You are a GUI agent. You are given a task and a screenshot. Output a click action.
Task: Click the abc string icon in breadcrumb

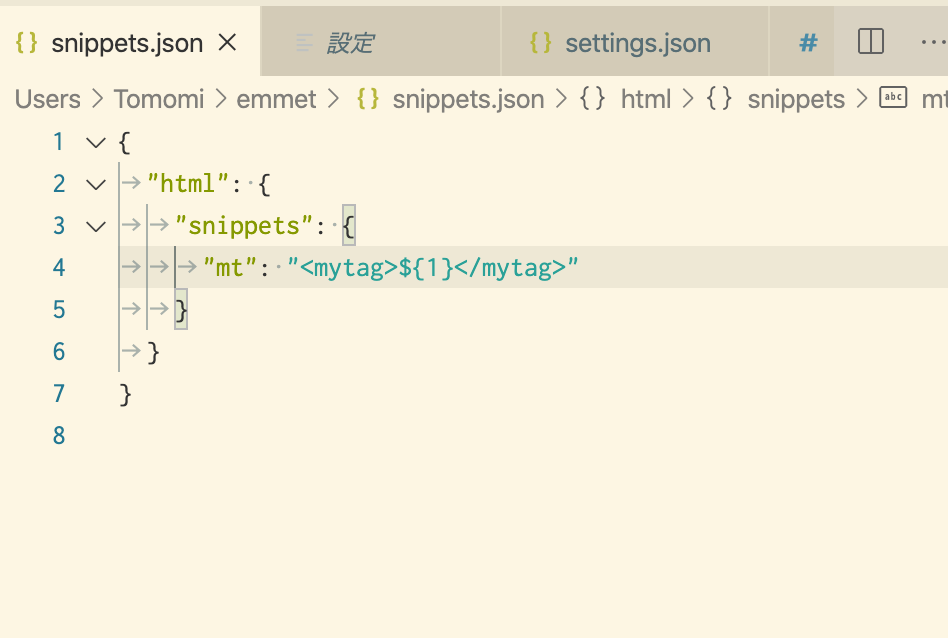coord(893,97)
